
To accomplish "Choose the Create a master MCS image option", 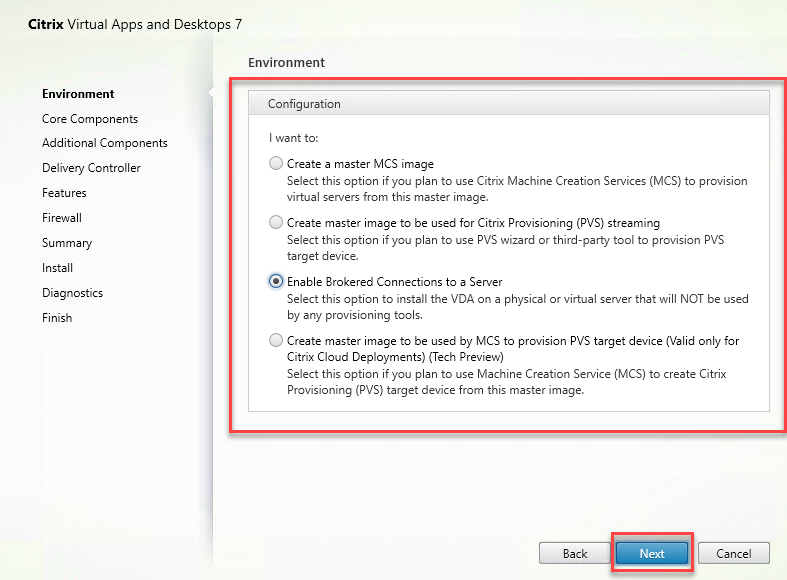I will coord(276,164).
